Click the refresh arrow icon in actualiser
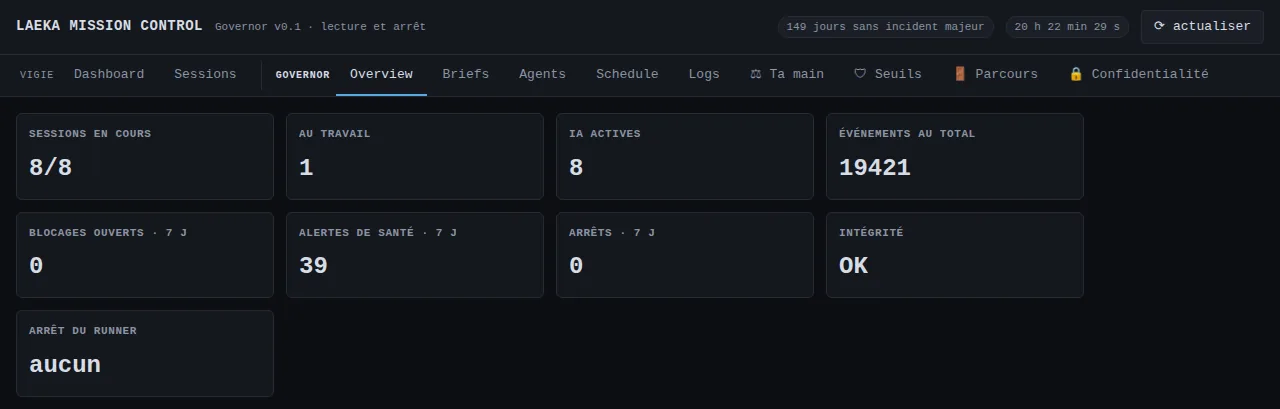 (x=1160, y=26)
